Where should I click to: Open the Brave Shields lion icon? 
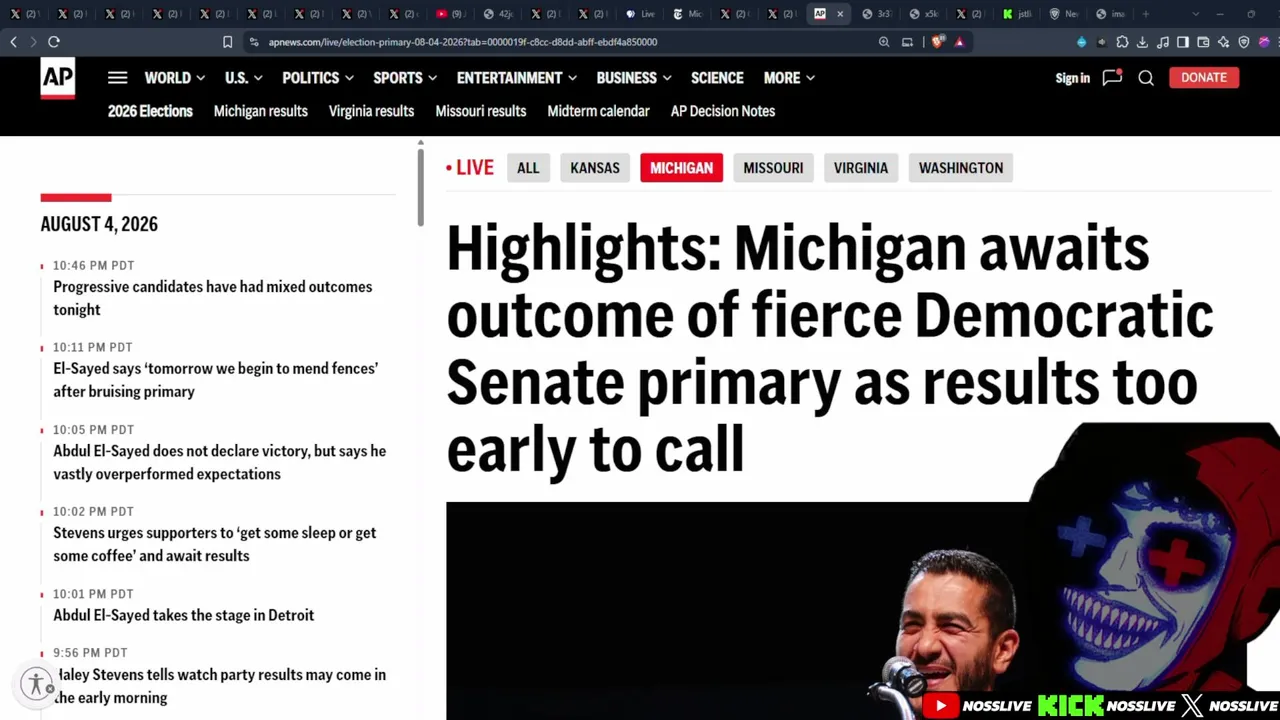937,42
